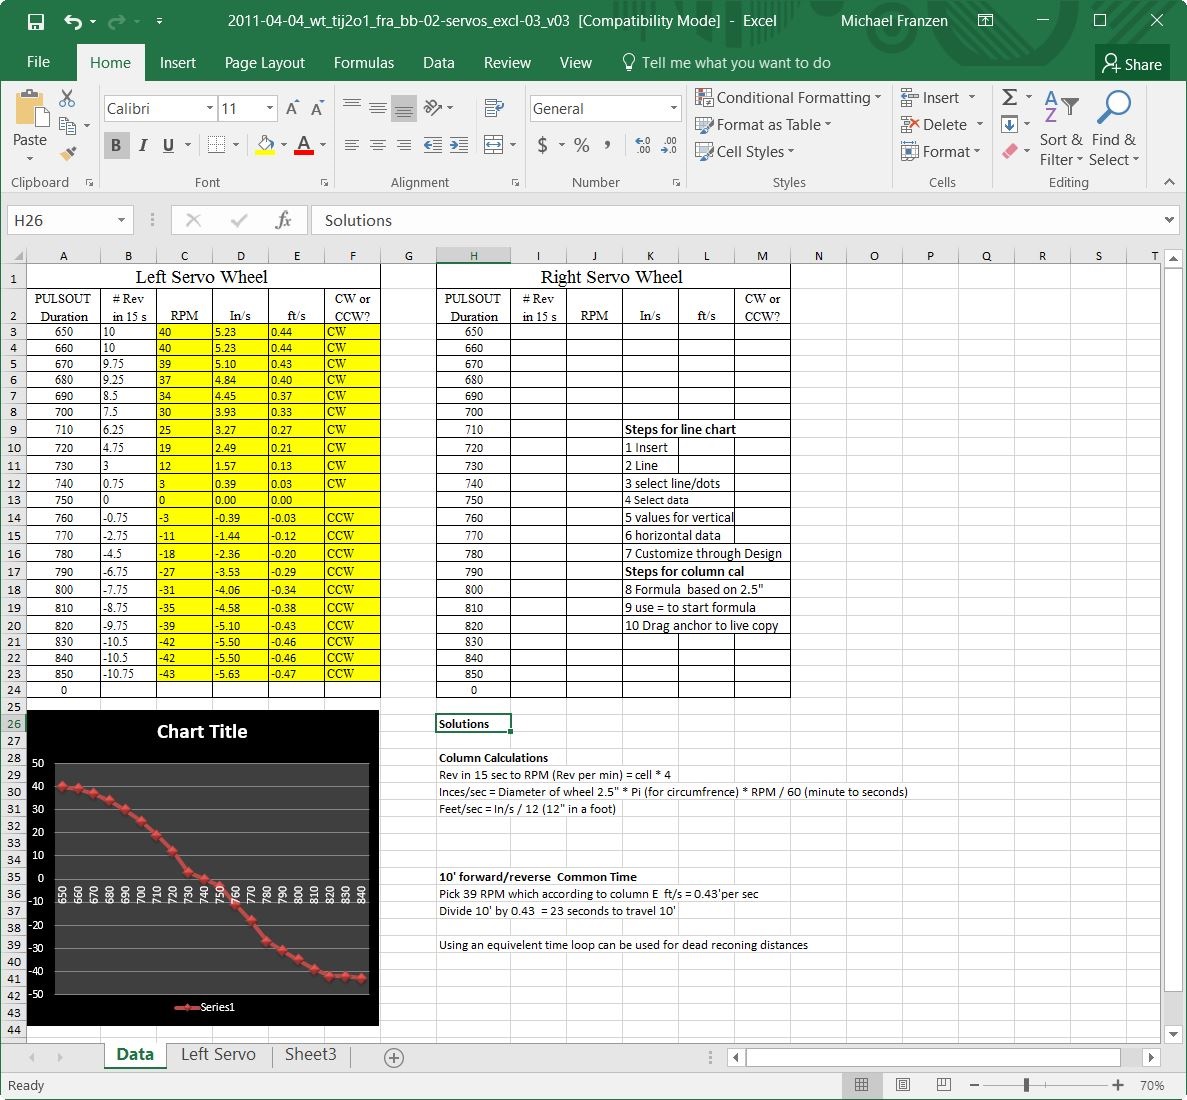Switch to the Insert ribbon tab
The width and height of the screenshot is (1187, 1100).
pos(178,63)
